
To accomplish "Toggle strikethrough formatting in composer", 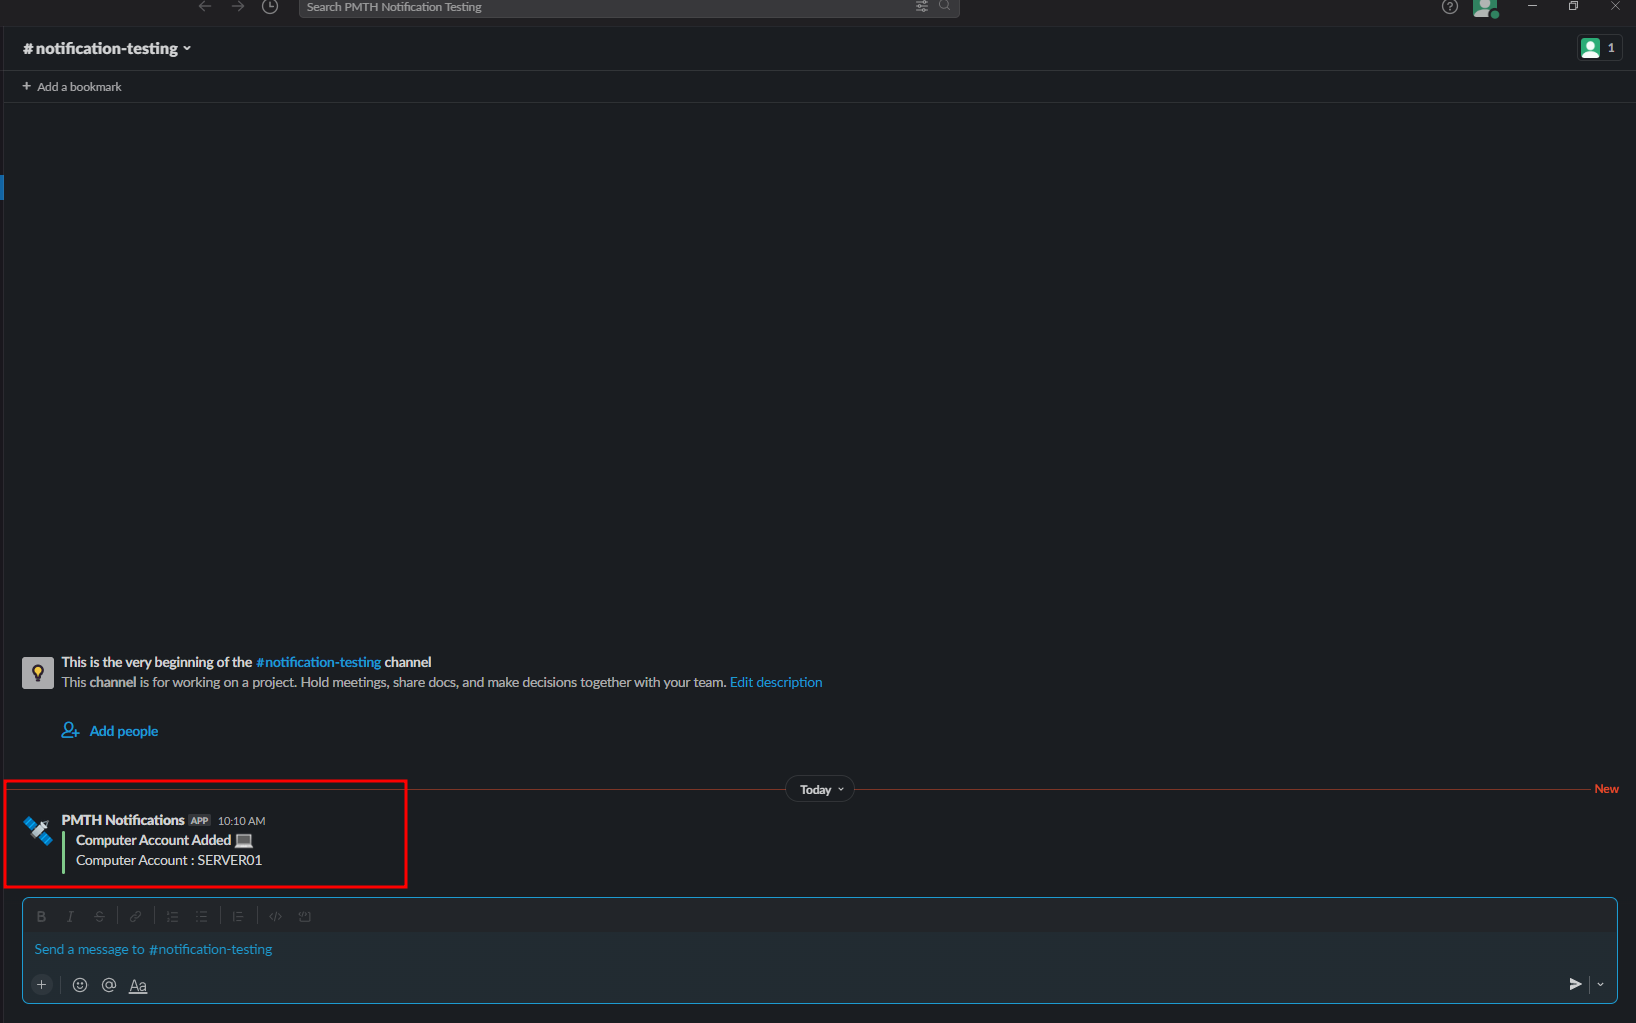I will 99,916.
